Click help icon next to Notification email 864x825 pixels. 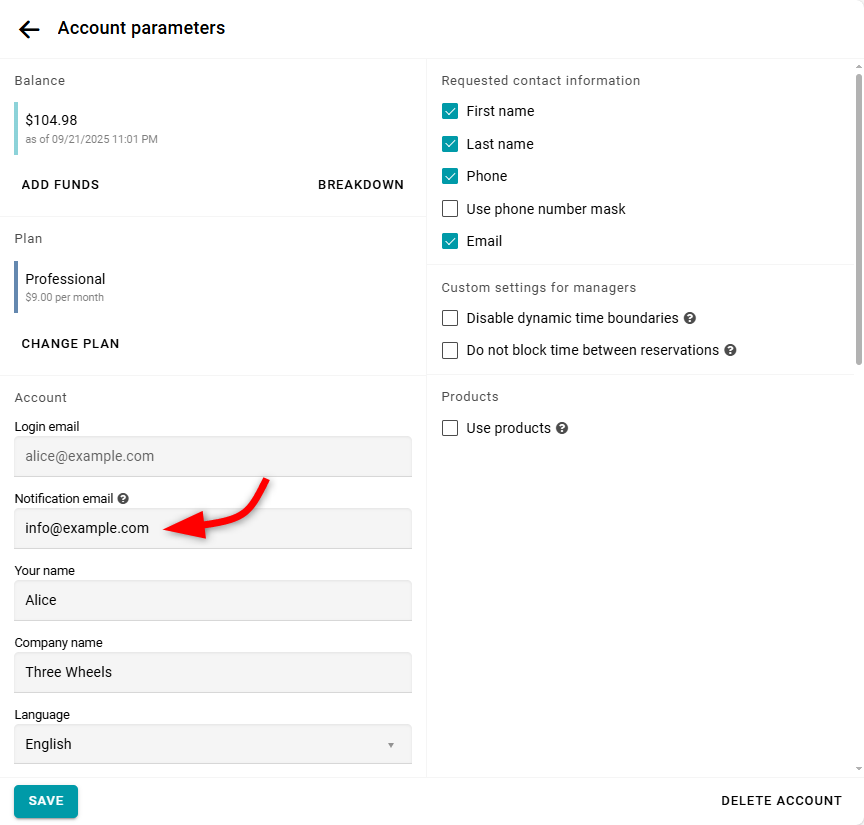123,498
